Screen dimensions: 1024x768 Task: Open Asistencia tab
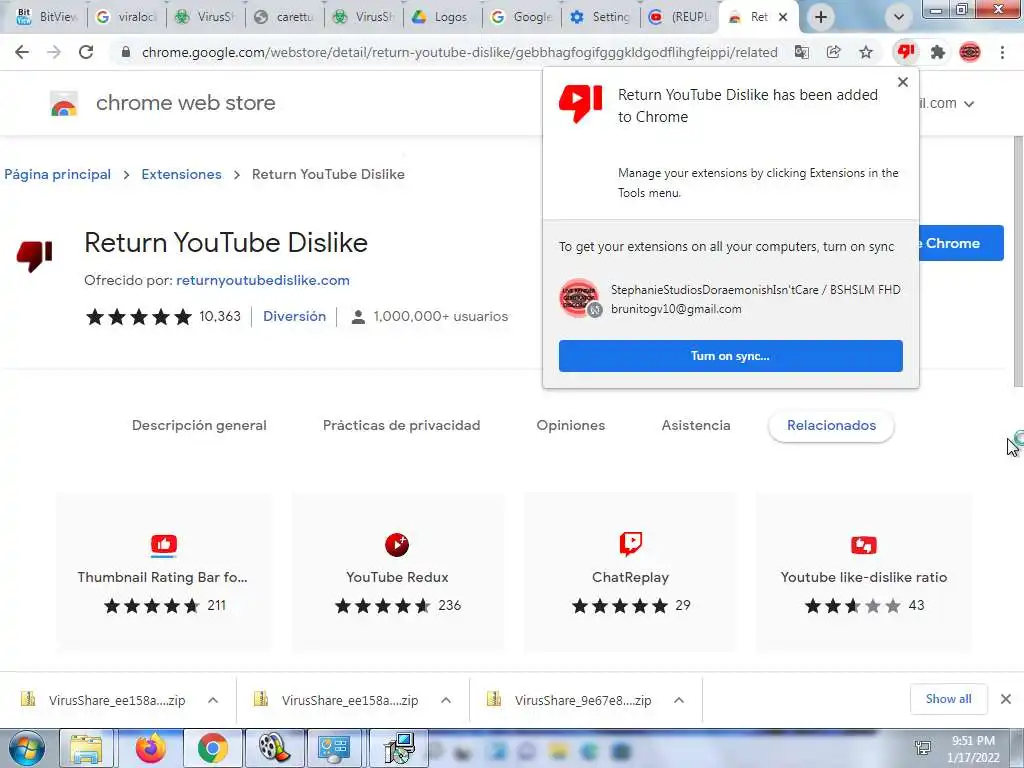coord(696,425)
